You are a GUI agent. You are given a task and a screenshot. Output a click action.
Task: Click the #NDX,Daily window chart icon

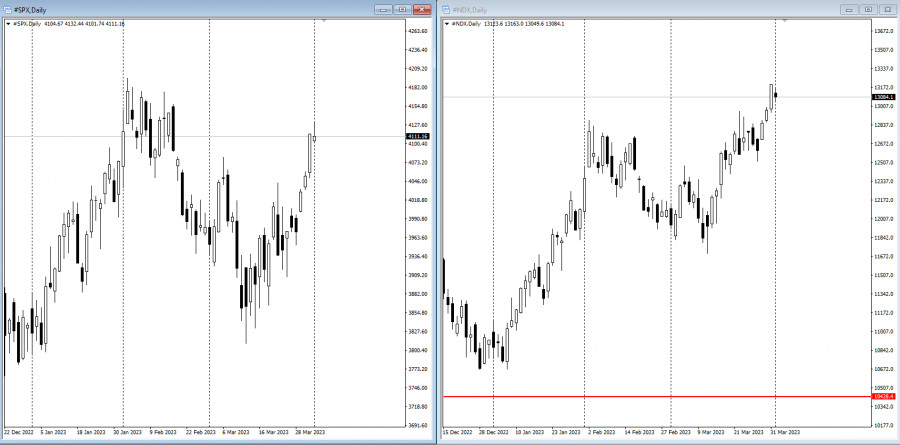446,10
